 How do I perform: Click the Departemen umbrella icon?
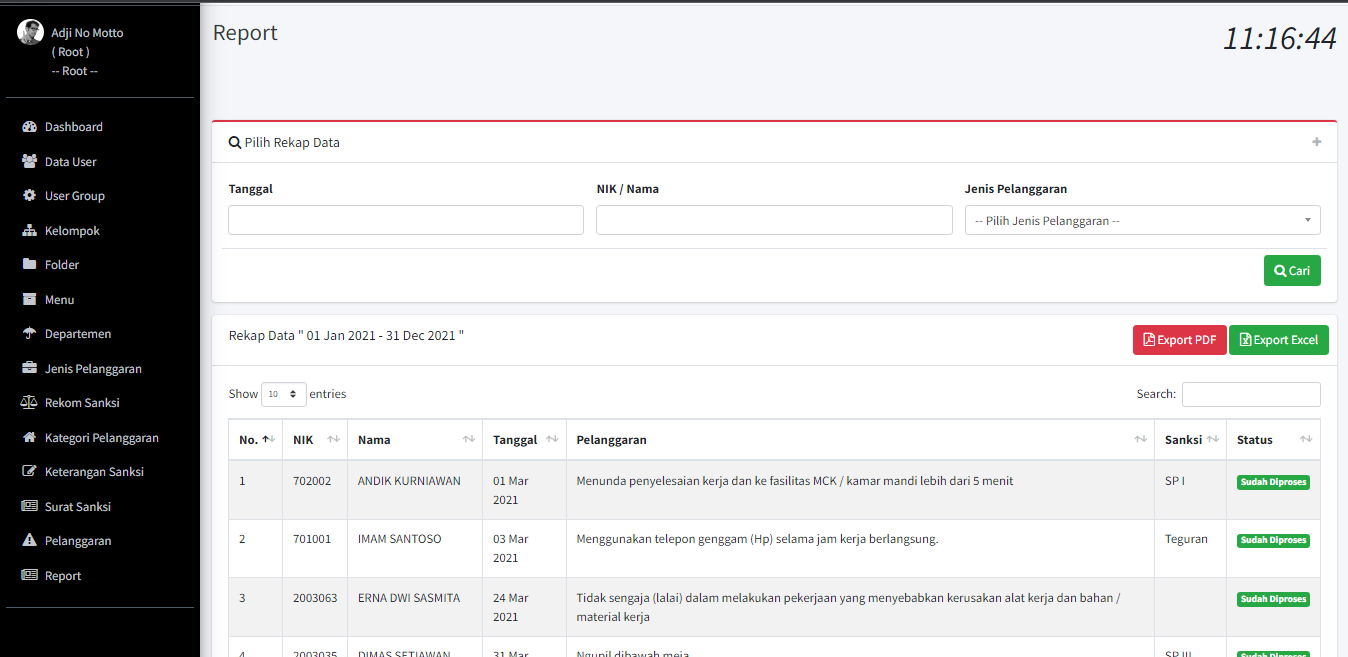(x=29, y=334)
